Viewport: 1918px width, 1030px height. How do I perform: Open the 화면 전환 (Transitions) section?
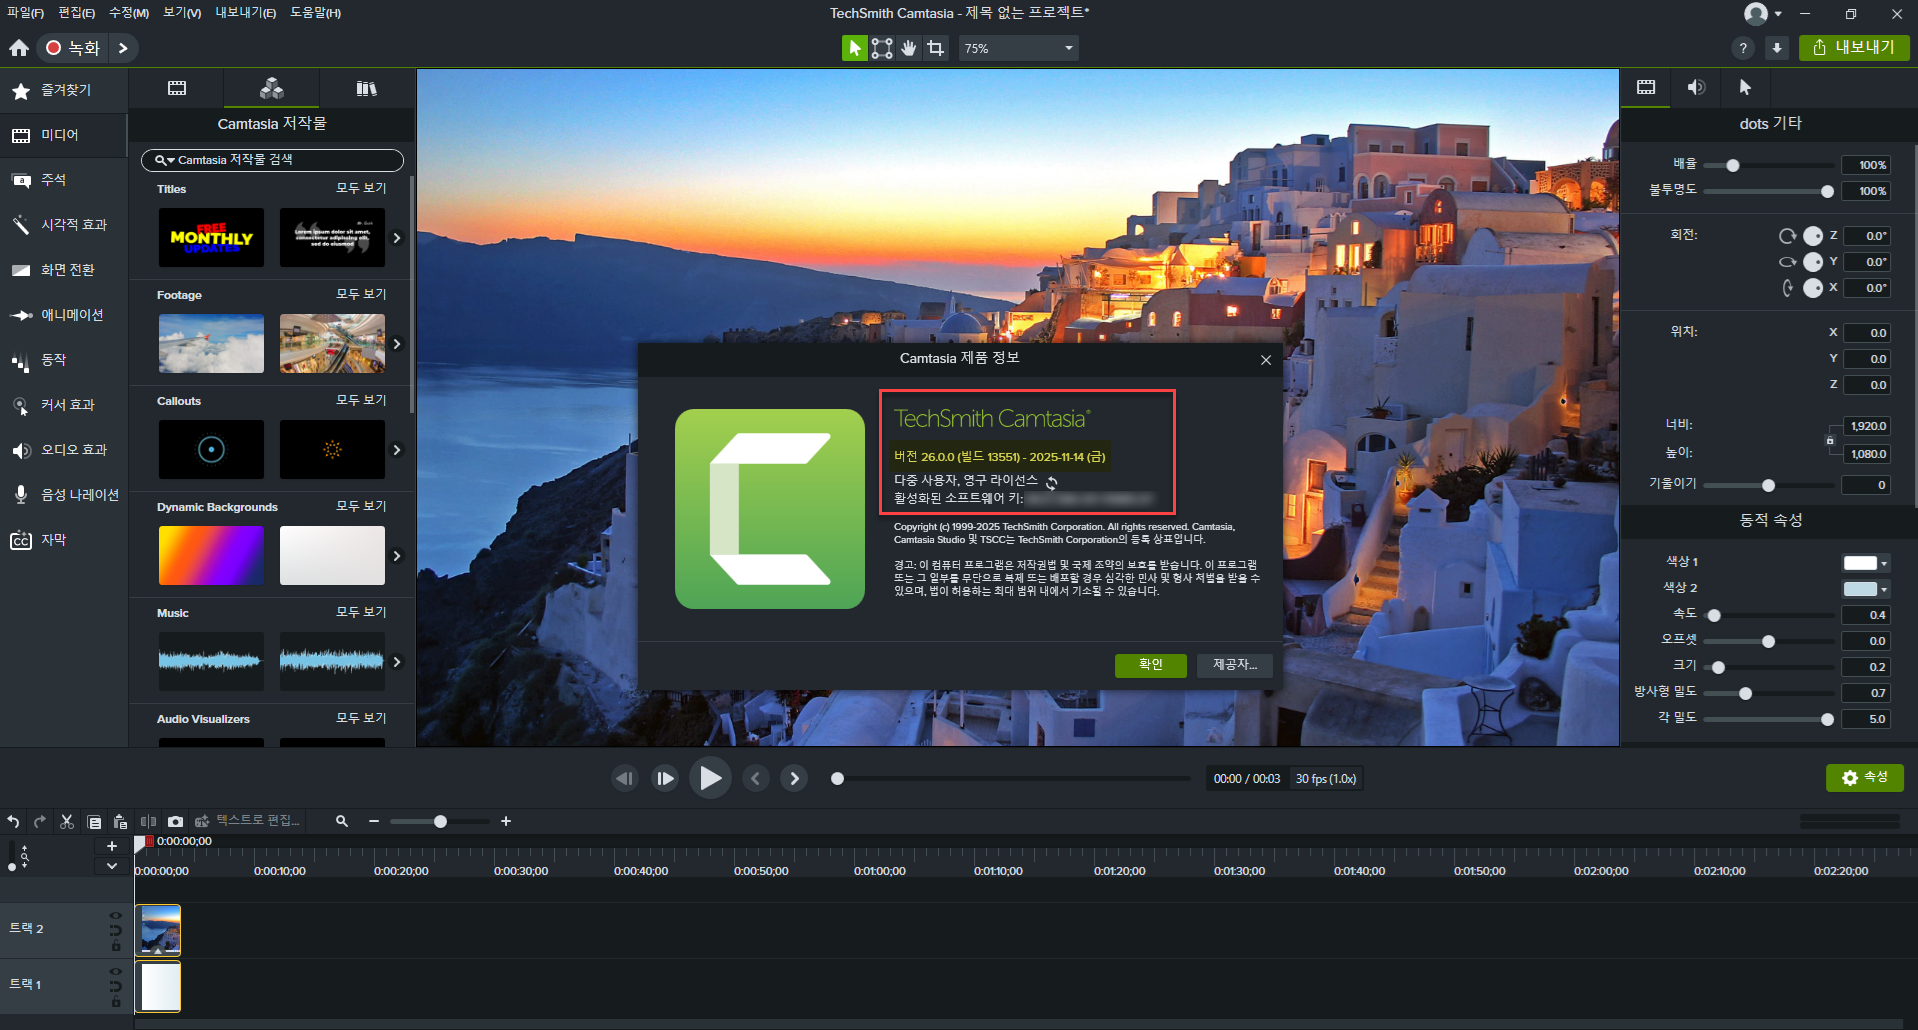click(63, 270)
